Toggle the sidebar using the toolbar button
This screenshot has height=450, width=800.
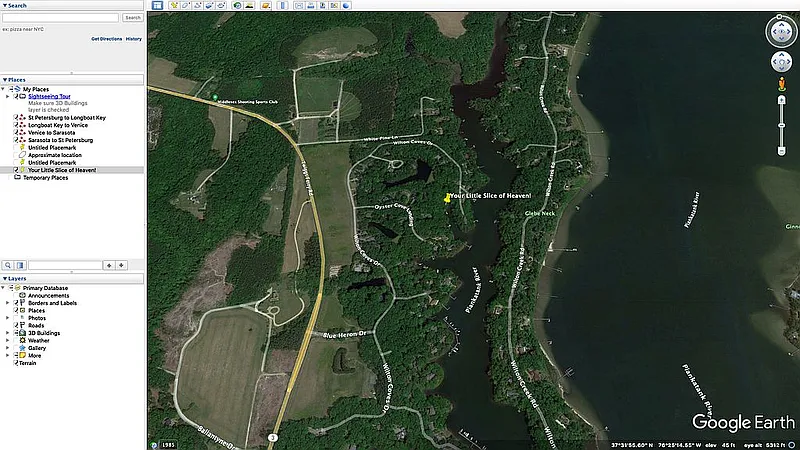point(156,5)
